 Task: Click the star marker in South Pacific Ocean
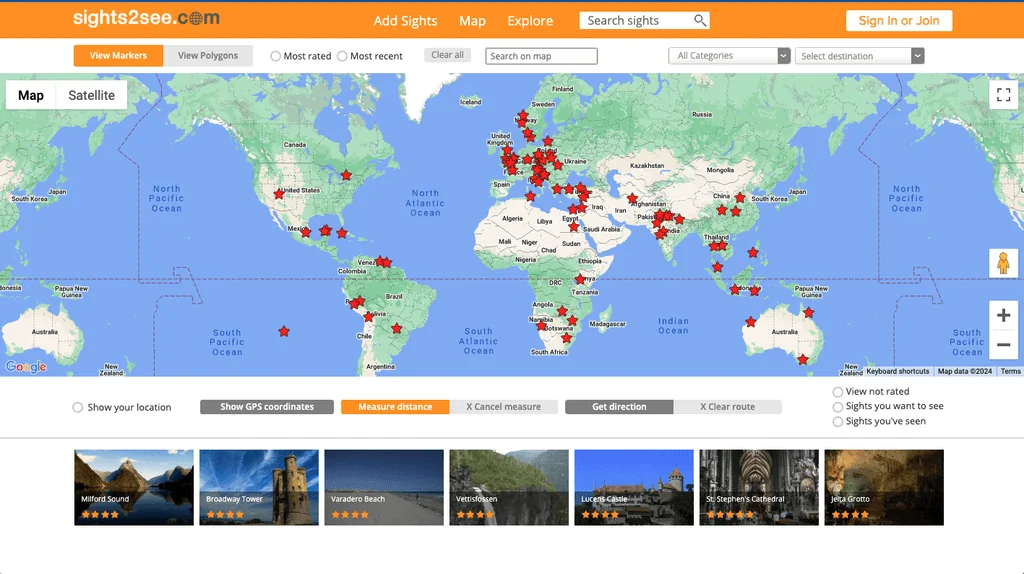click(x=283, y=332)
